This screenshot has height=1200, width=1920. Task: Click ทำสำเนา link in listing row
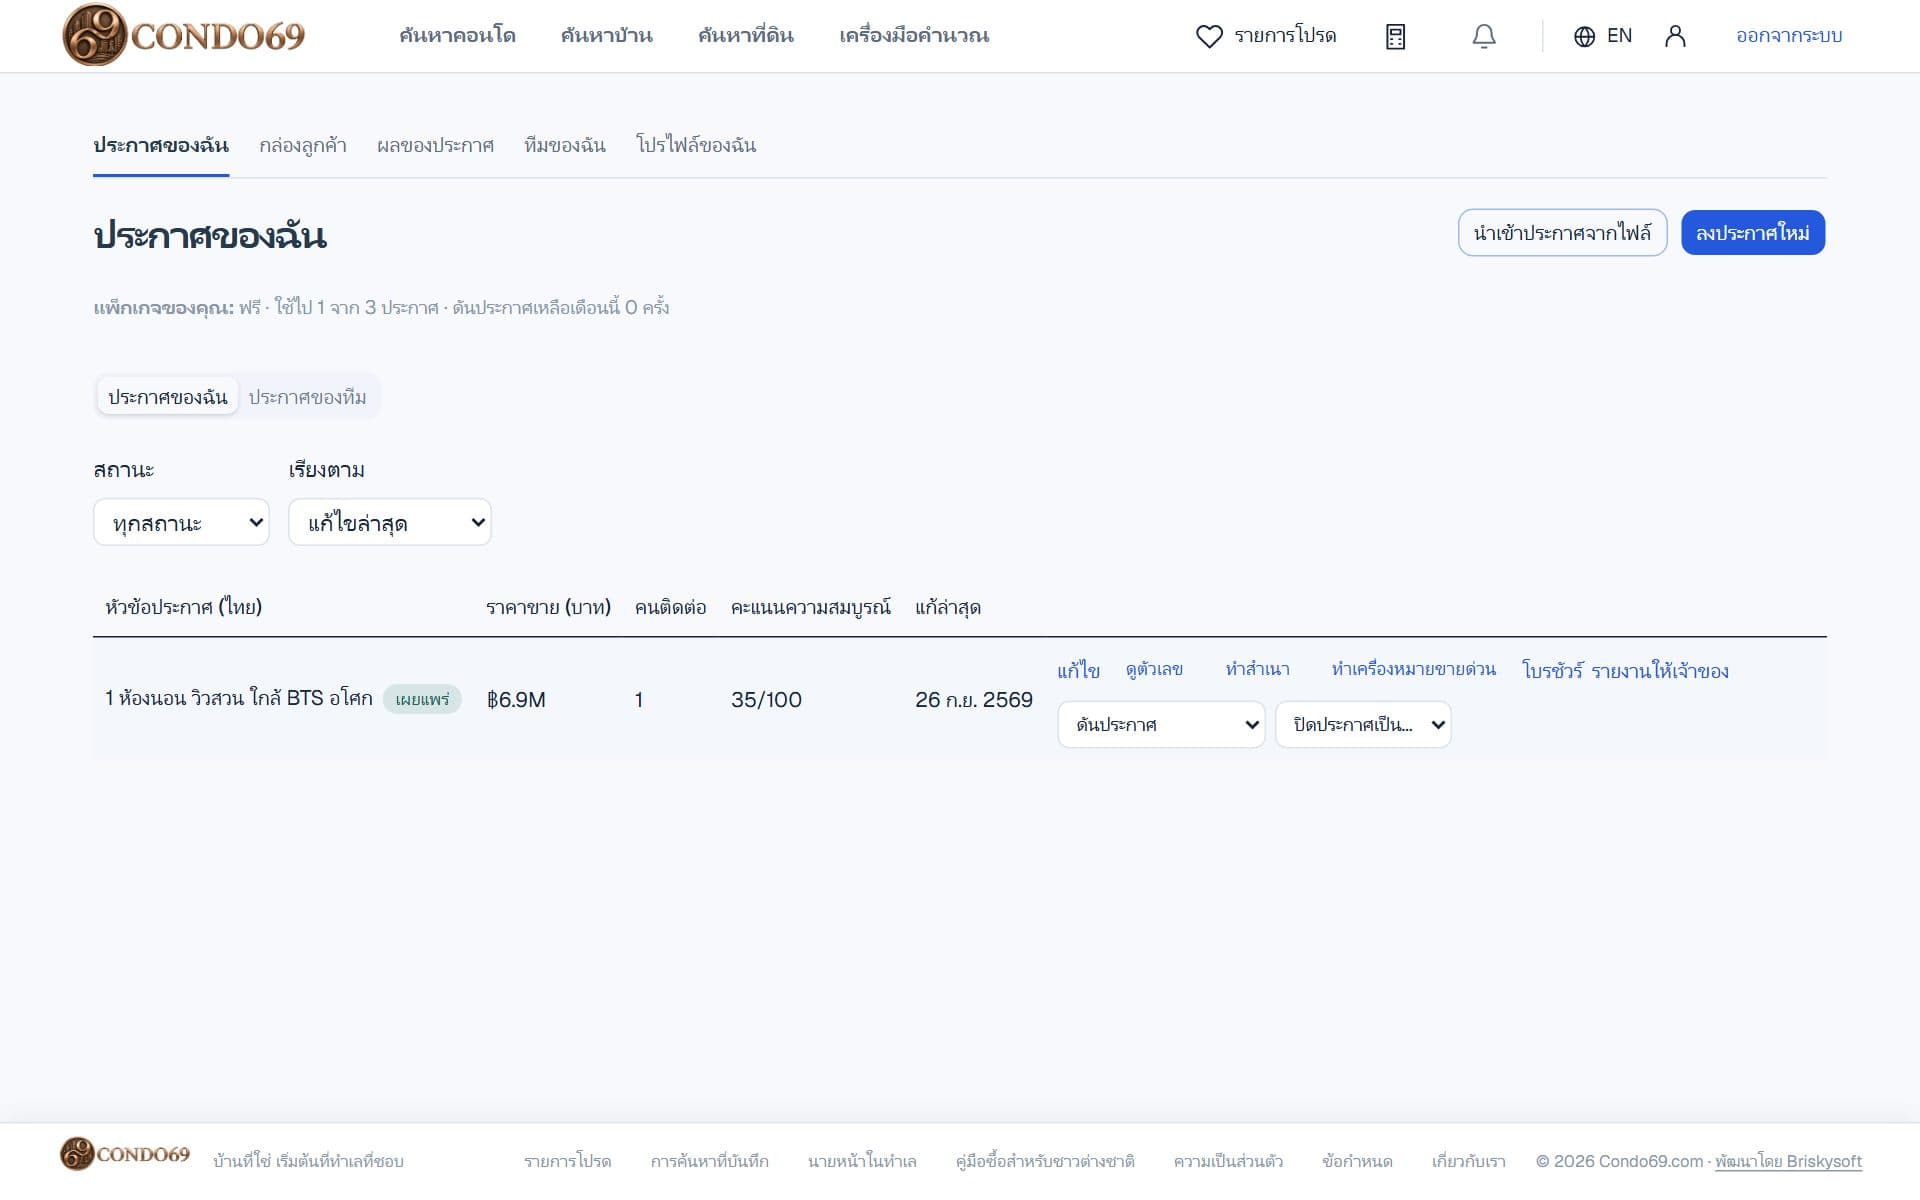point(1258,669)
